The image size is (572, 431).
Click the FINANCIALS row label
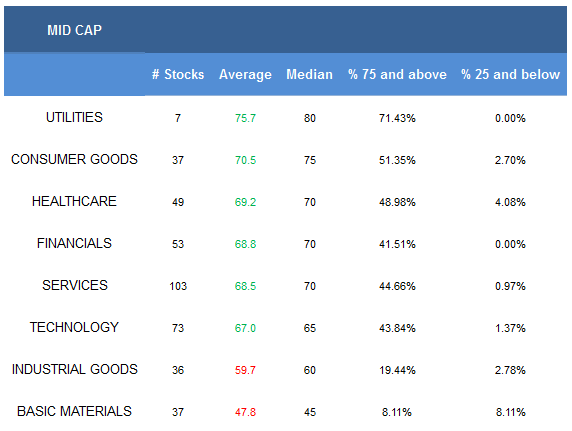[74, 243]
